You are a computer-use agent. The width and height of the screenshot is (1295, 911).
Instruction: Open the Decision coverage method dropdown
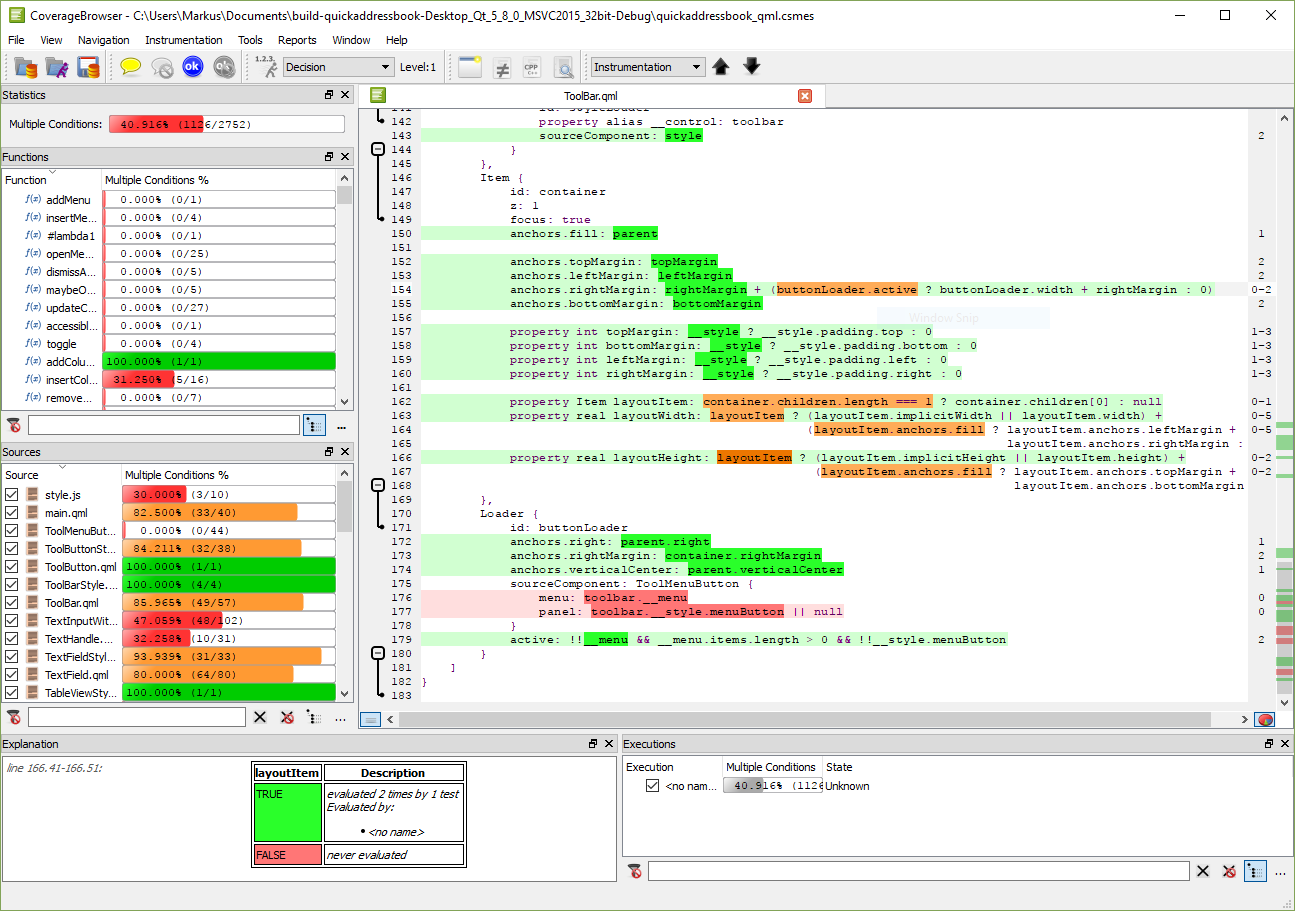338,67
